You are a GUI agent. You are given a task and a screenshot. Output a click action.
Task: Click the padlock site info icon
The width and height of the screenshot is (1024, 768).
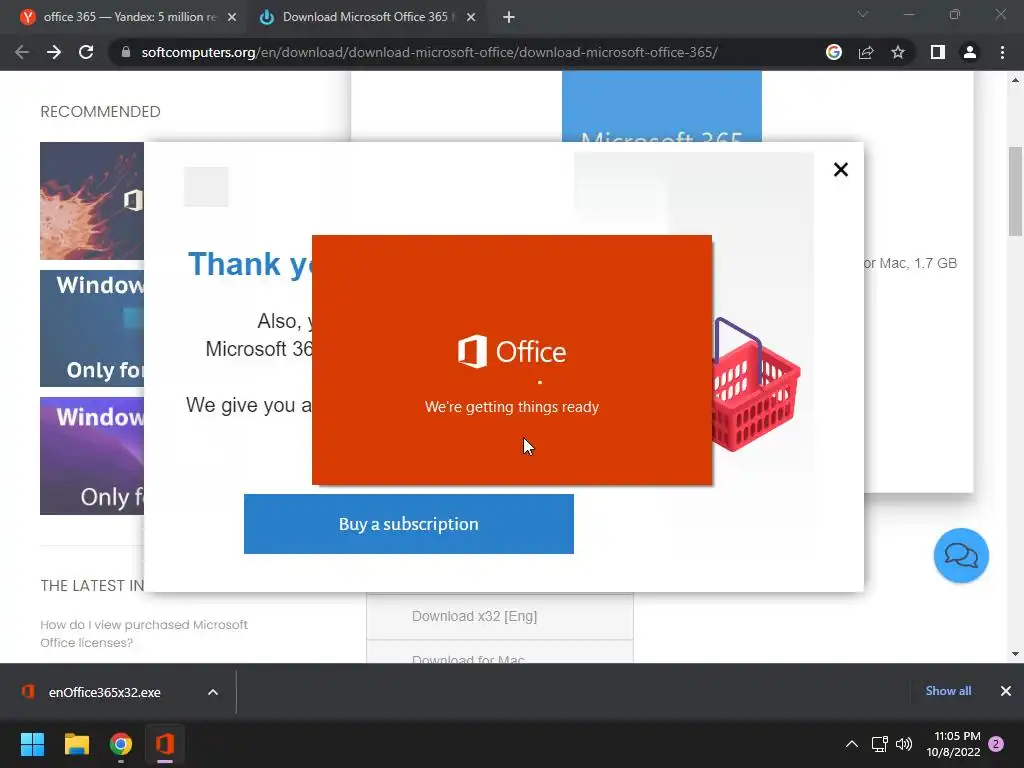(126, 52)
